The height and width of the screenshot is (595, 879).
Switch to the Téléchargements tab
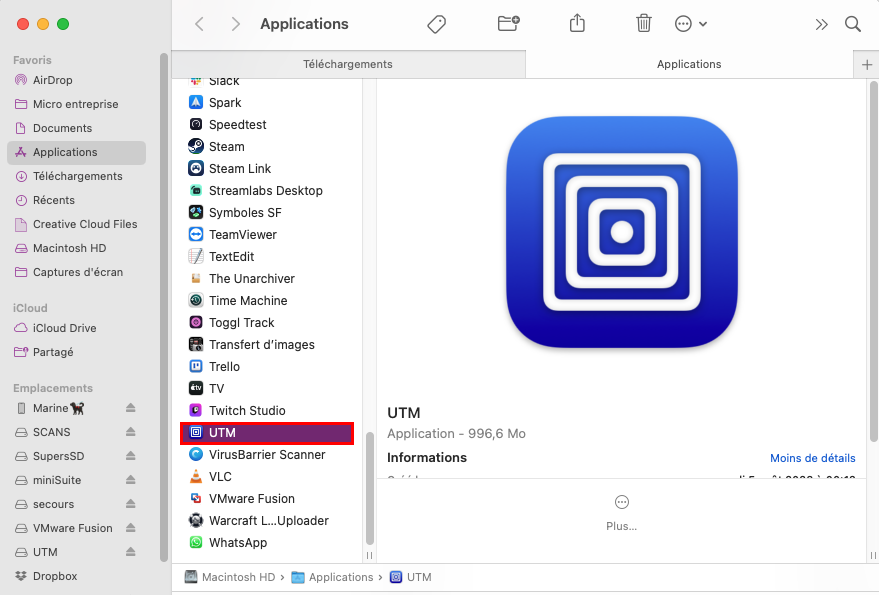pyautogui.click(x=348, y=64)
